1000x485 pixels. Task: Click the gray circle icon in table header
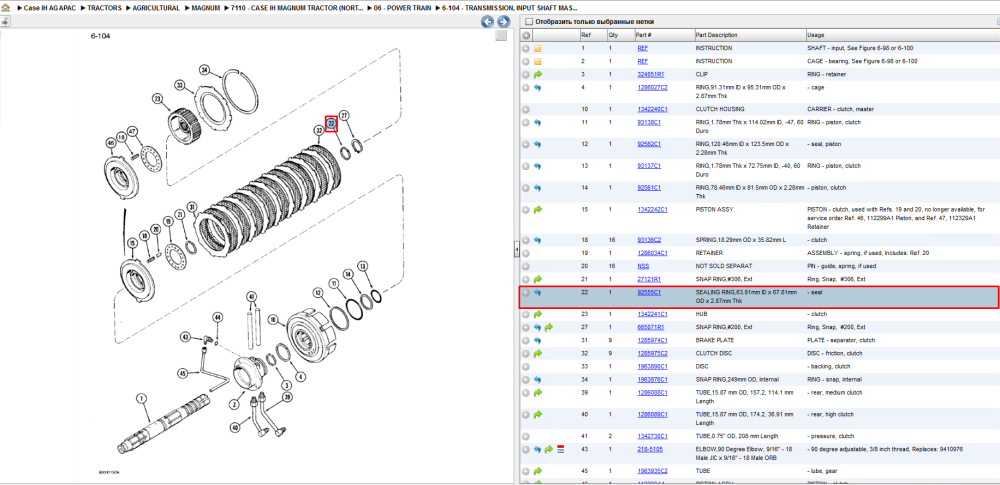click(x=526, y=35)
